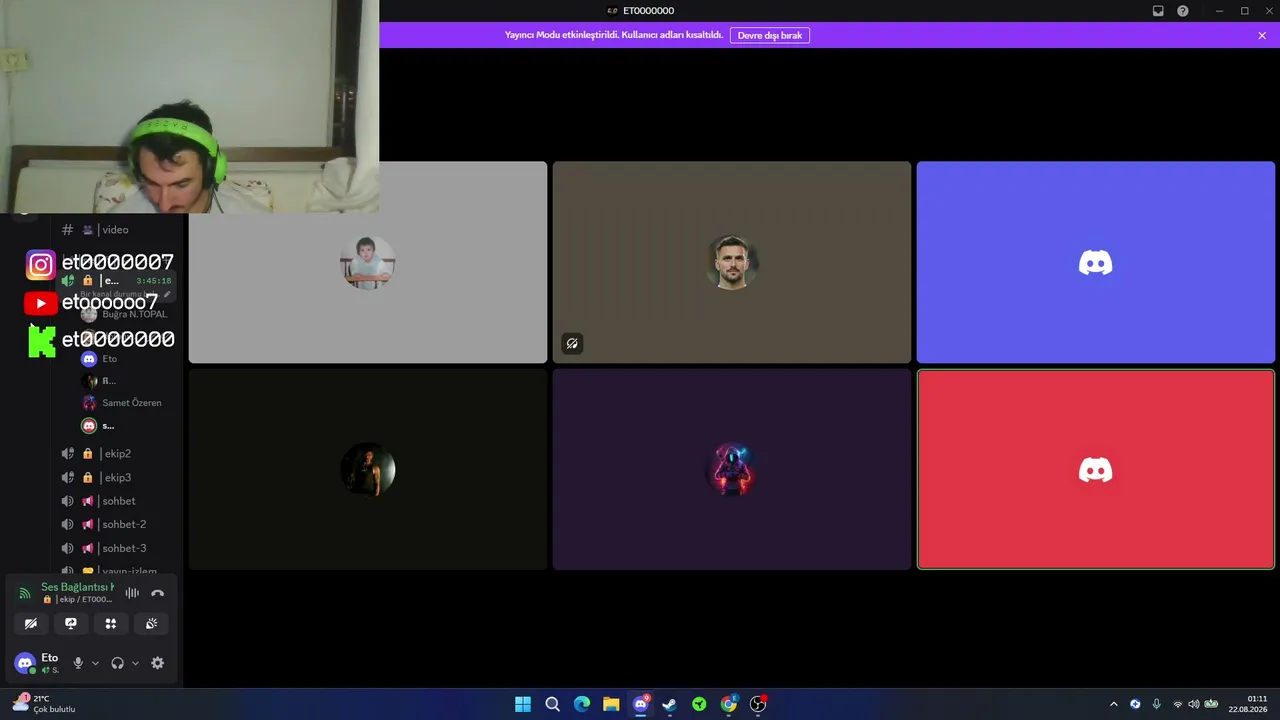The height and width of the screenshot is (720, 1280).
Task: Open Windows taskbar search
Action: pyautogui.click(x=552, y=704)
